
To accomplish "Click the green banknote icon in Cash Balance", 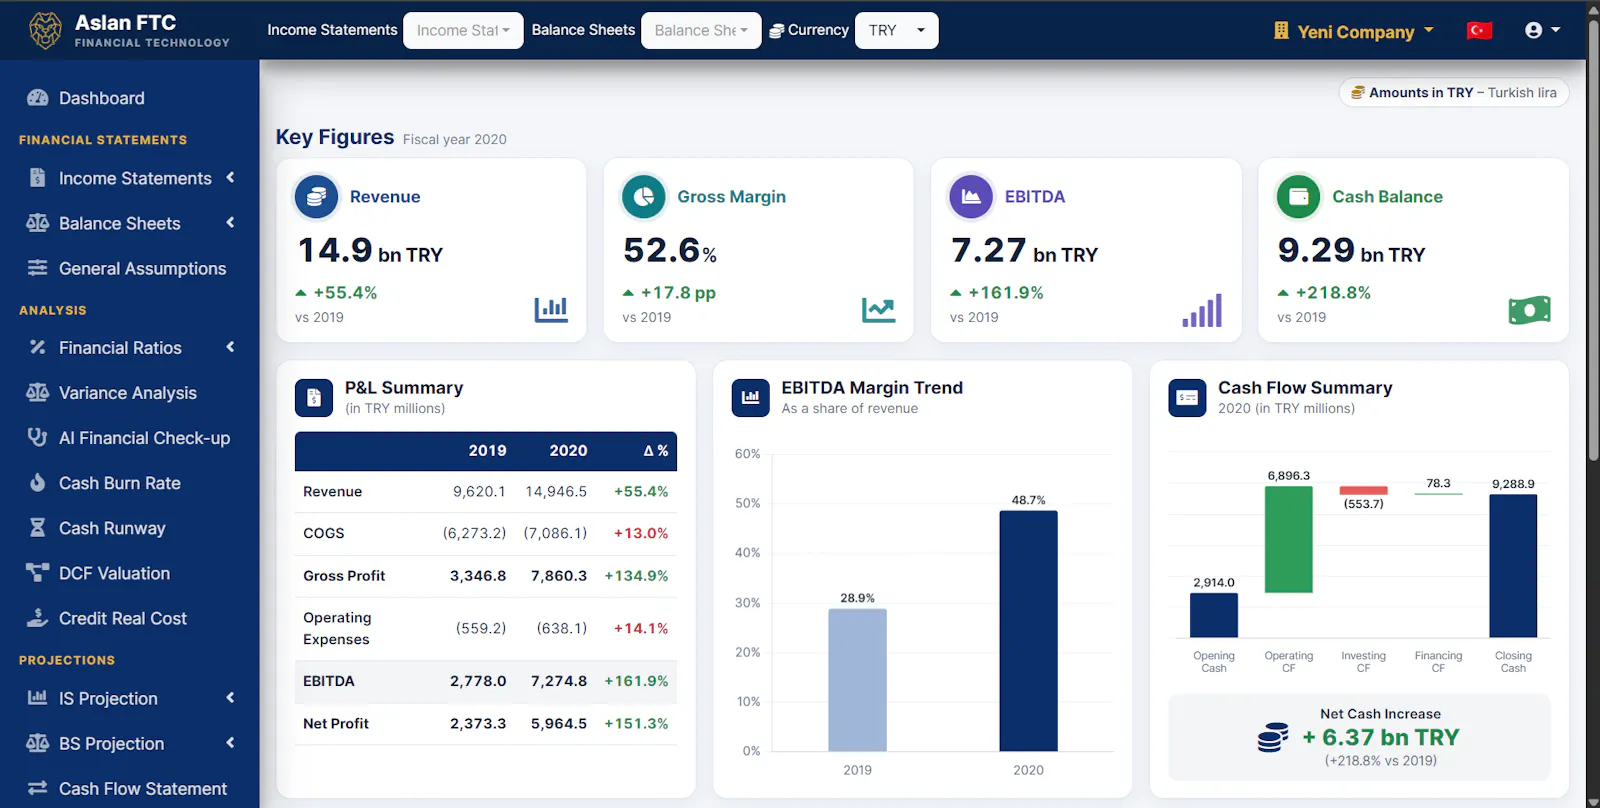I will [x=1529, y=310].
